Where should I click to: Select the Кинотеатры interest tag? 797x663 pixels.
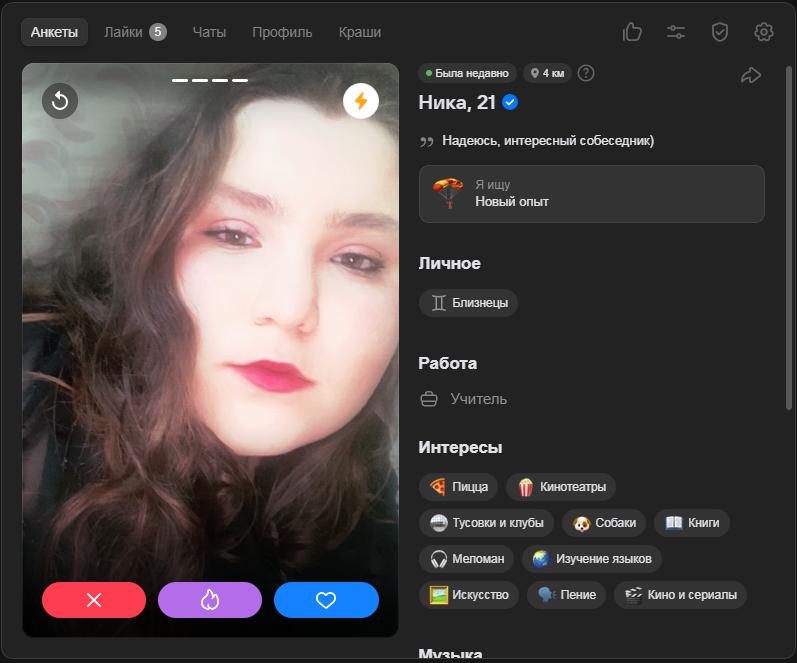[x=561, y=487]
